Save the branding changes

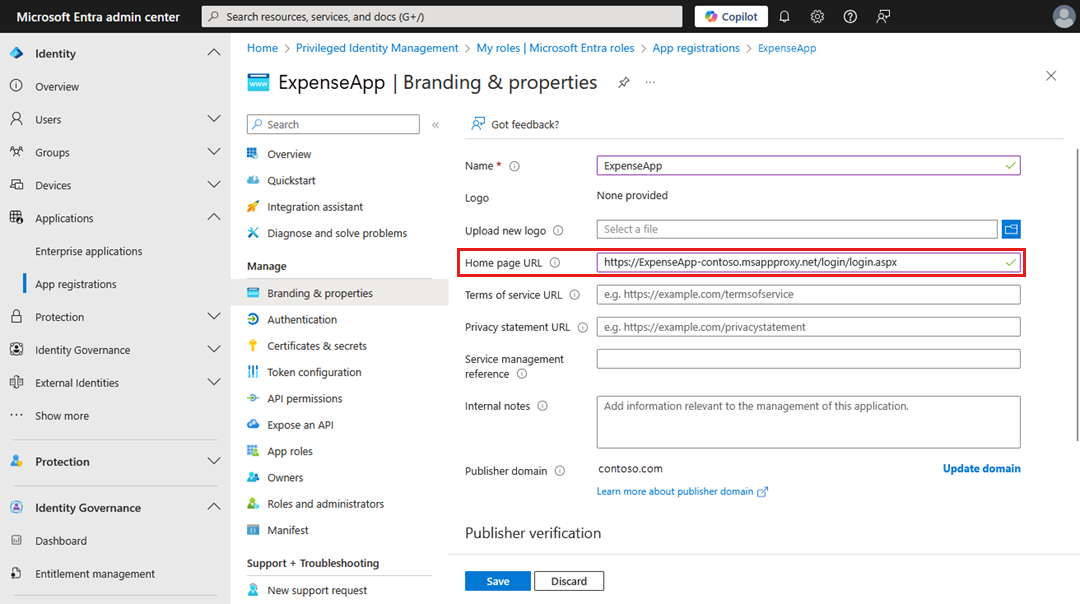[497, 580]
